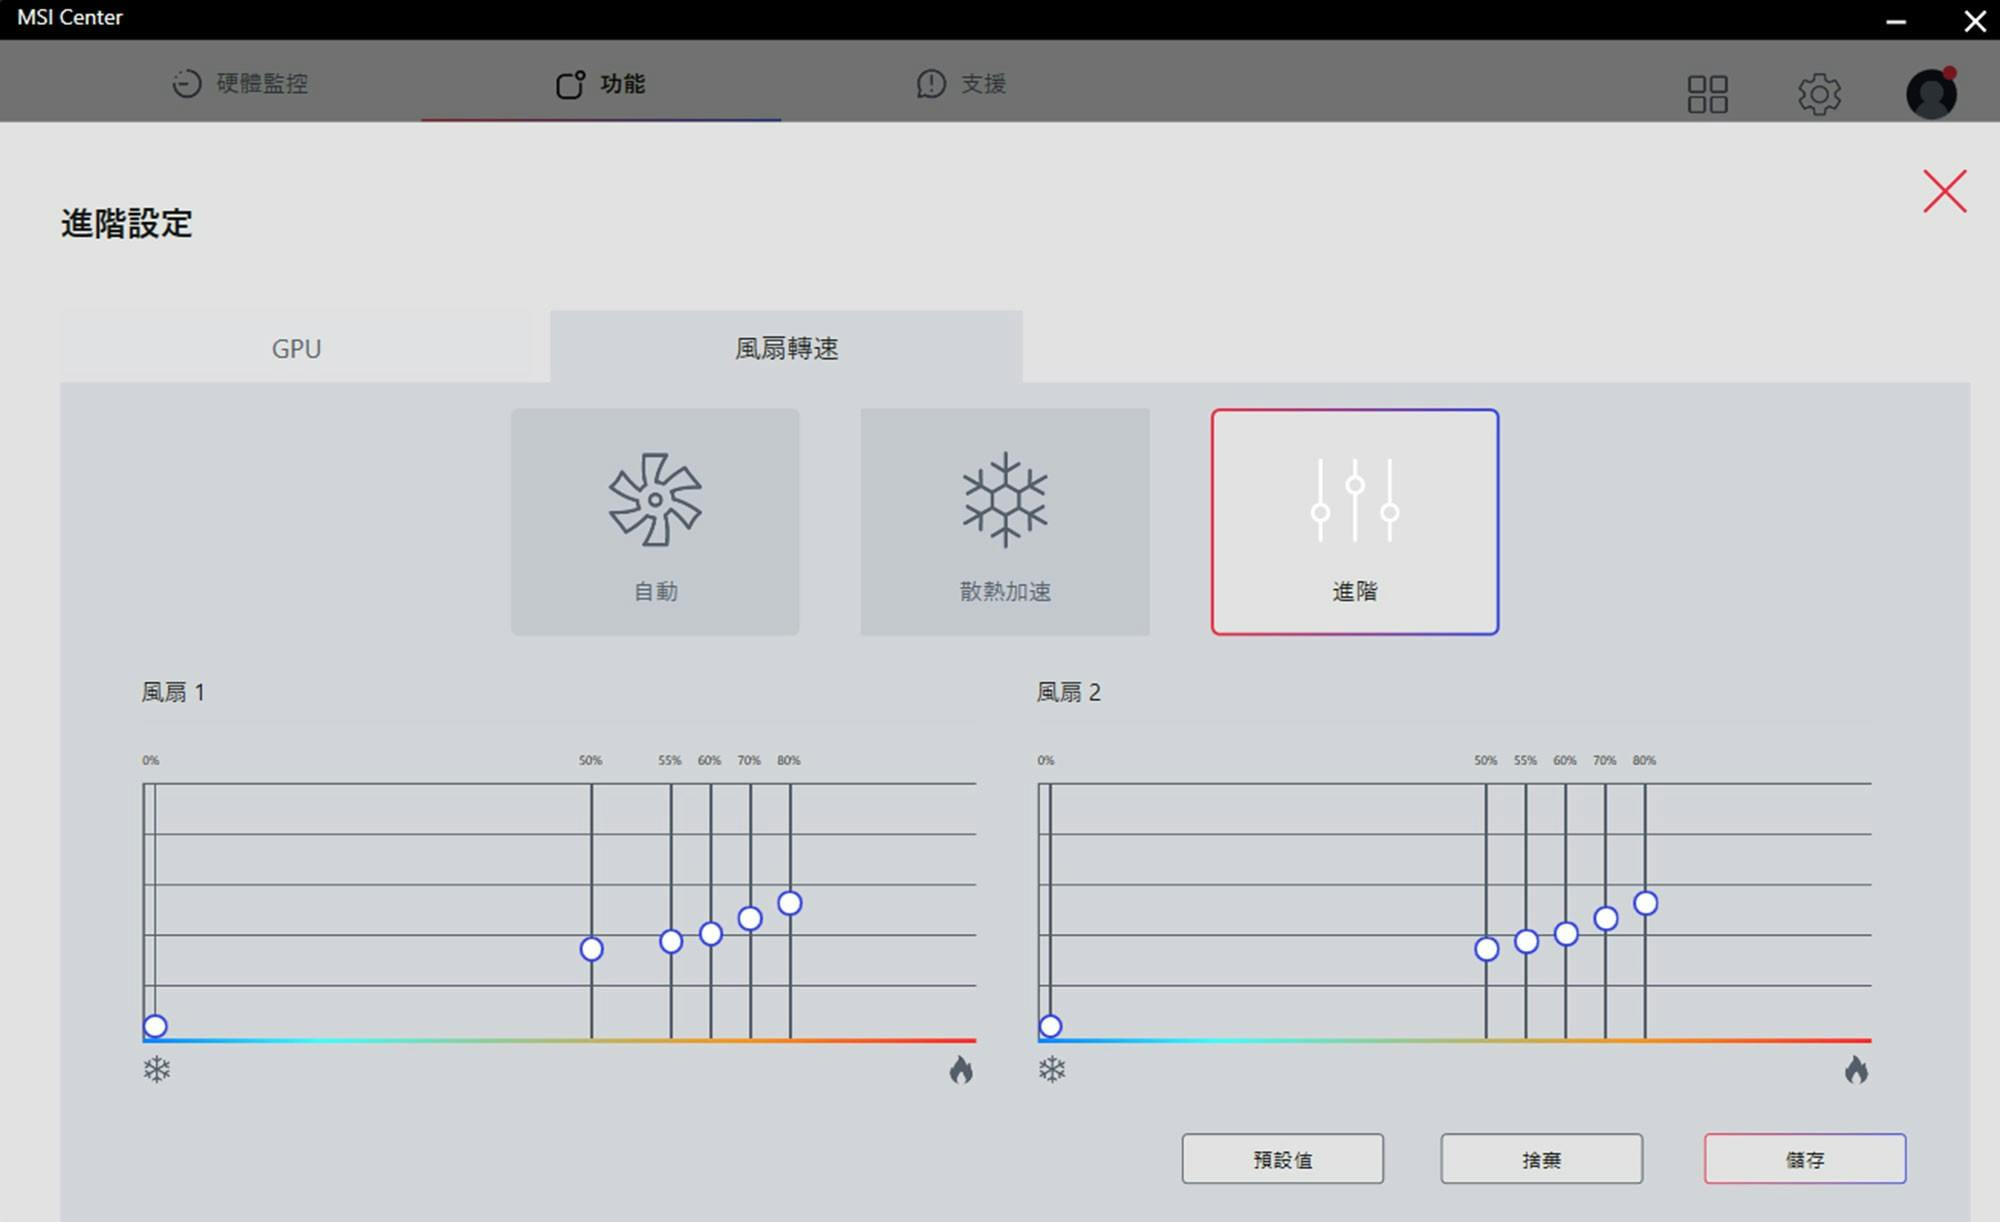
Task: Click 風扇 1 0% curve point
Action: click(155, 1026)
